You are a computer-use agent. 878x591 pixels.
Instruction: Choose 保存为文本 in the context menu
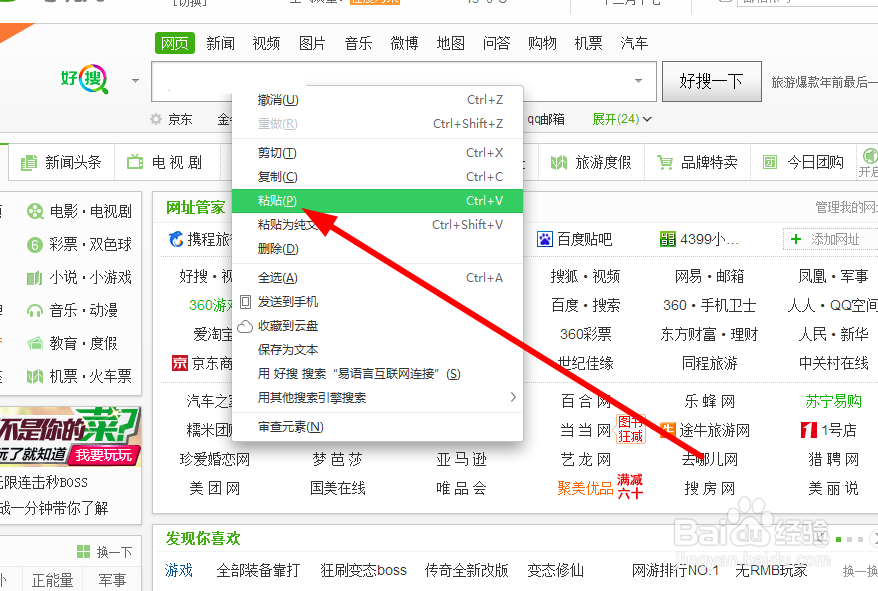[377, 350]
